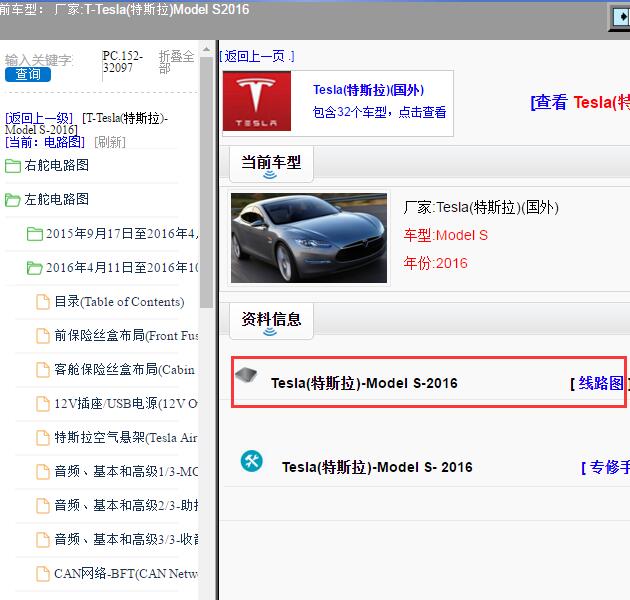Click the 车型:Model S text

[x=446, y=235]
